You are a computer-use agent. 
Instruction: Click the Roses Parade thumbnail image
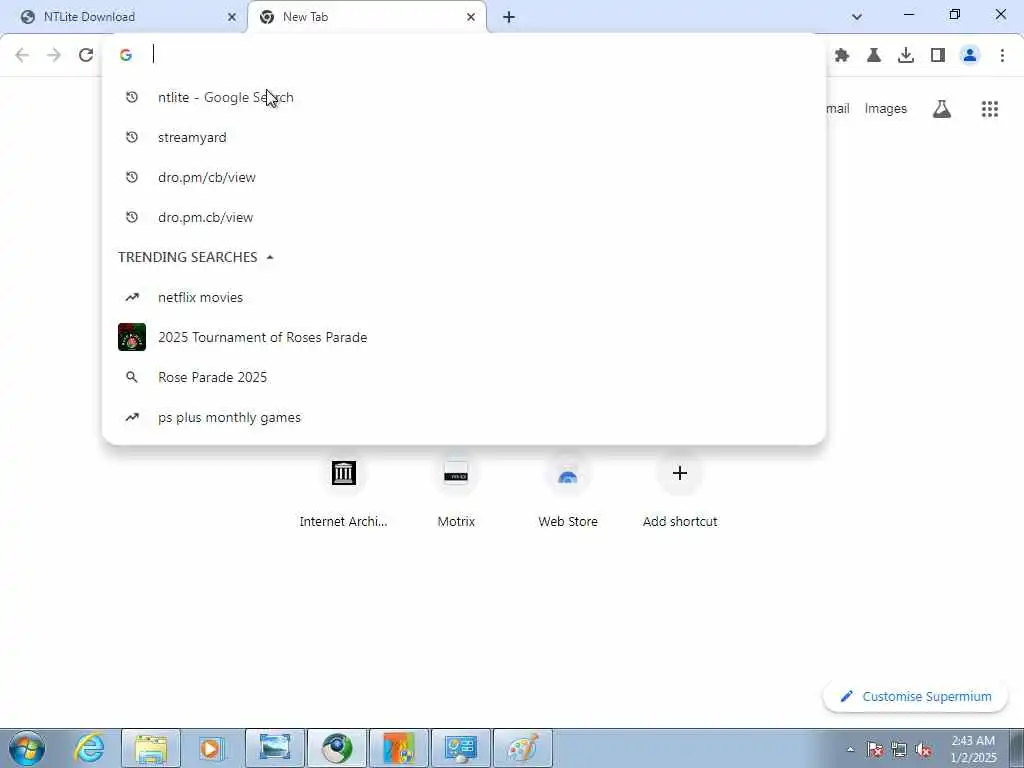[132, 337]
